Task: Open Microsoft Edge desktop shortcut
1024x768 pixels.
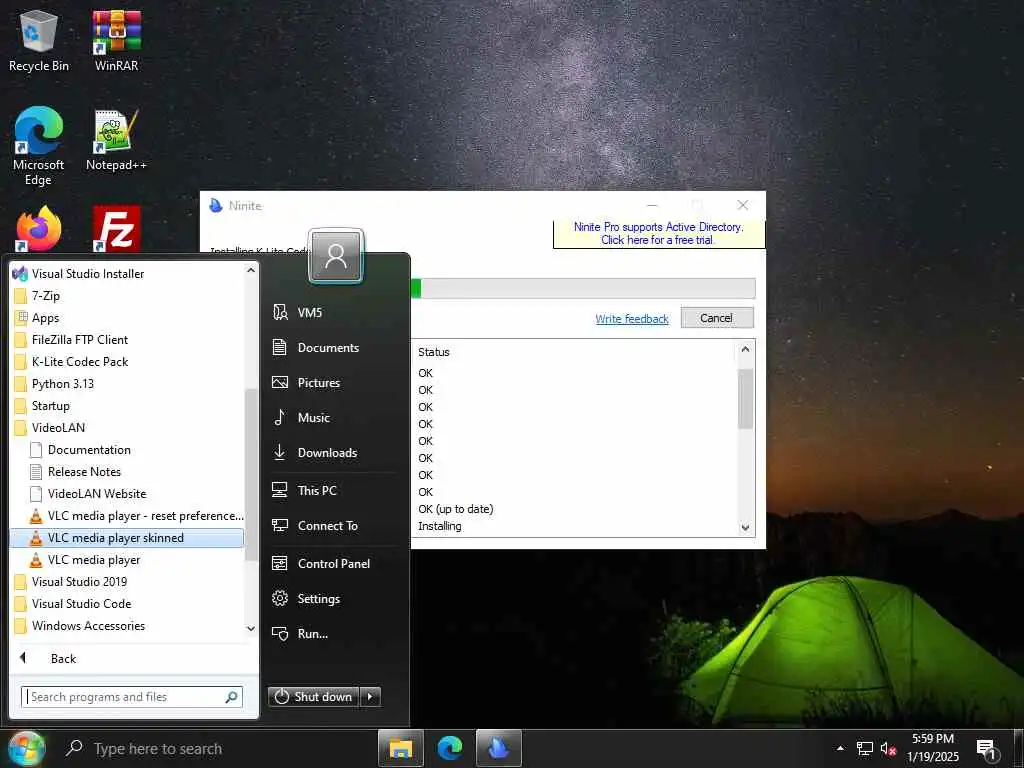Action: point(39,146)
